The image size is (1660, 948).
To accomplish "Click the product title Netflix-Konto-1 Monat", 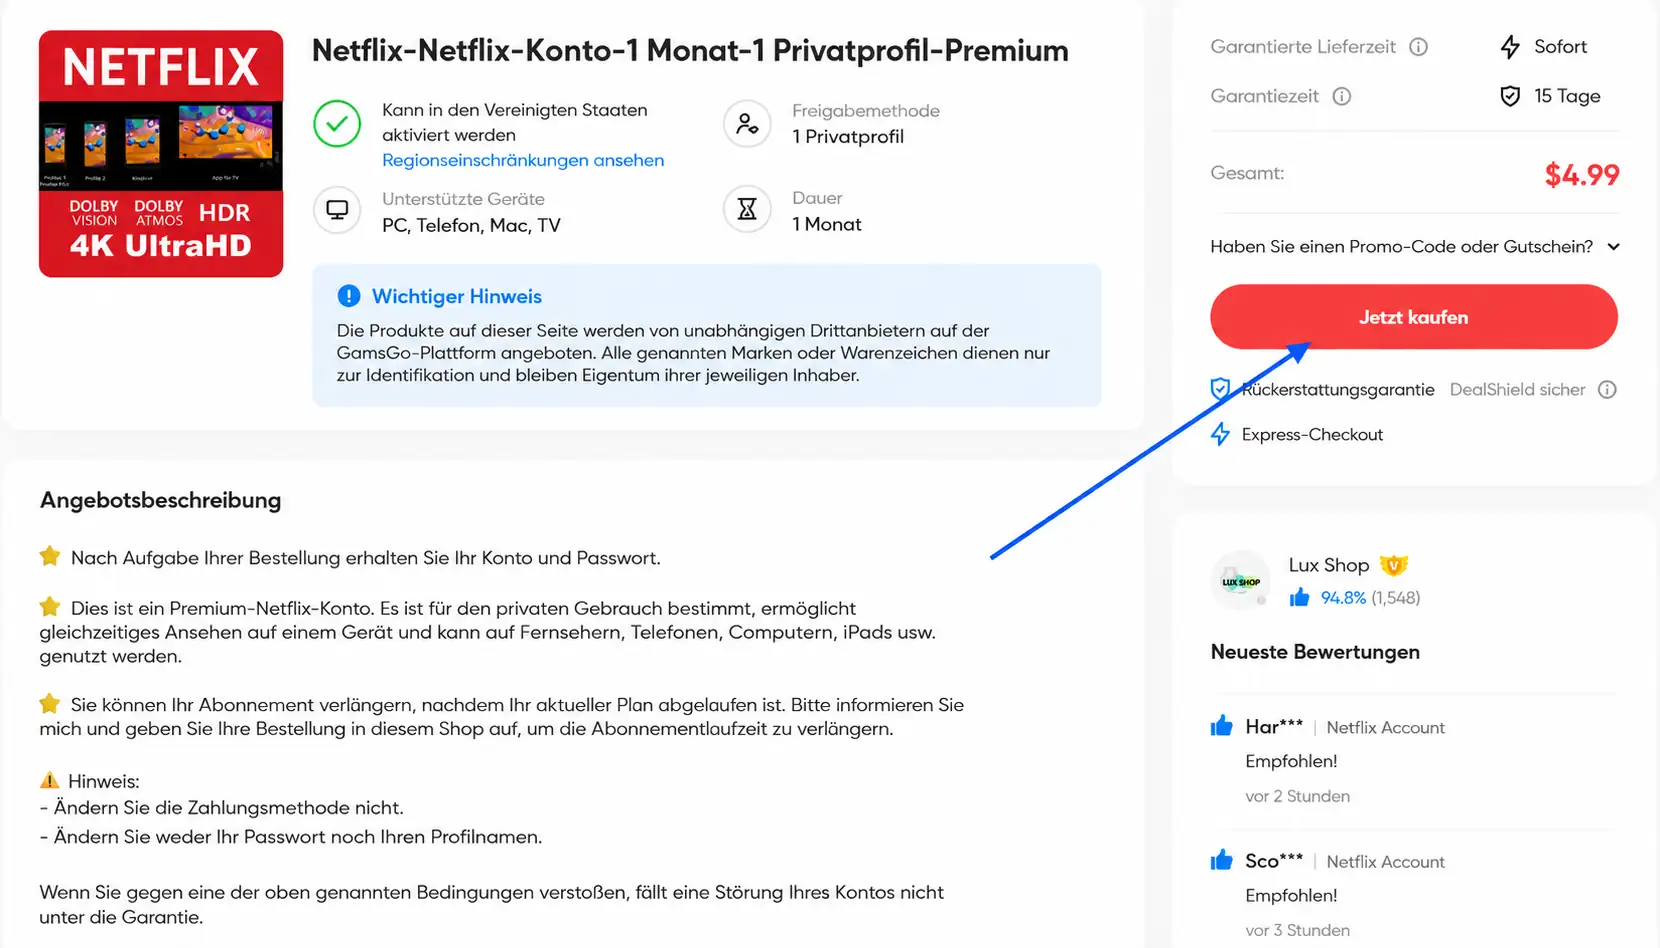I will [690, 51].
